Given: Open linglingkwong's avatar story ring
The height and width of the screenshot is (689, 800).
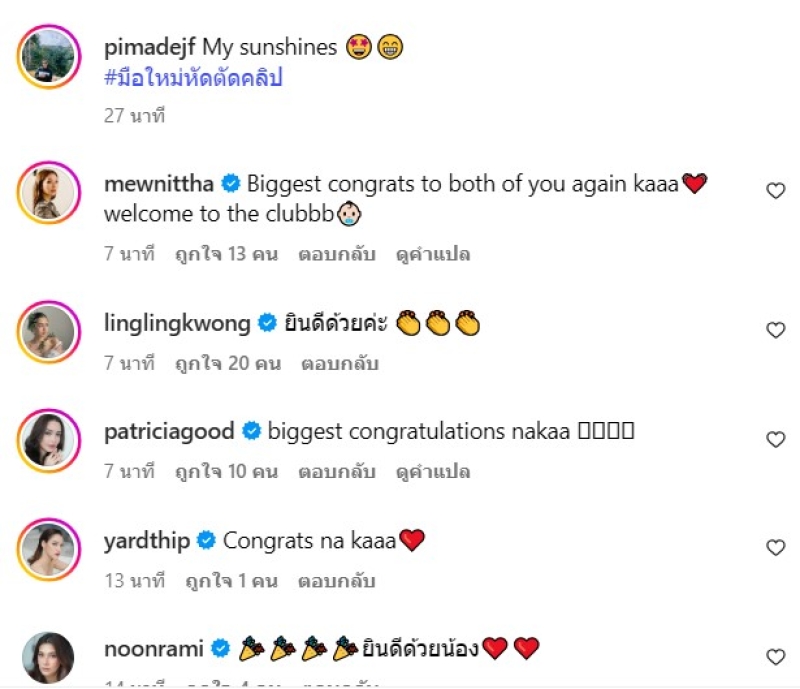Looking at the screenshot, I should click(x=48, y=331).
